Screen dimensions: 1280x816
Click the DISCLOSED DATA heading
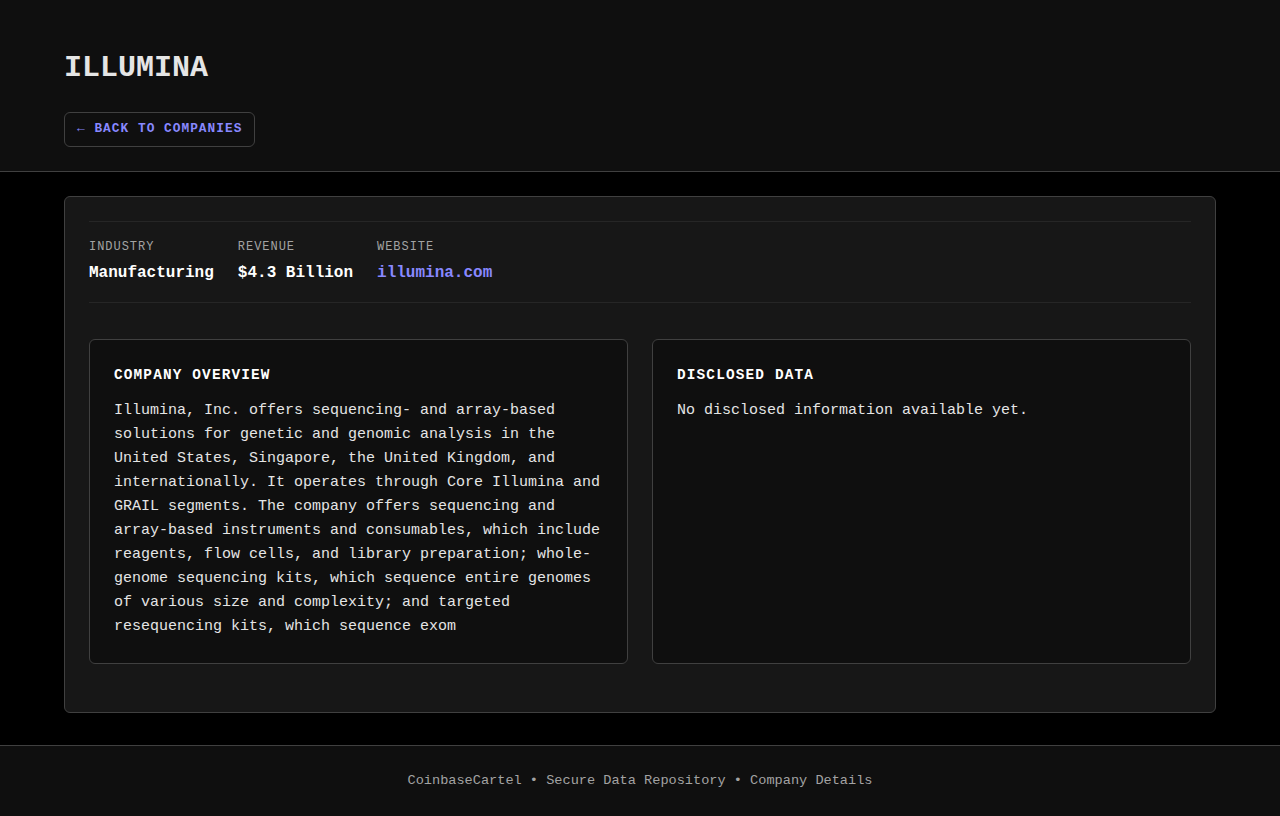pyautogui.click(x=745, y=374)
